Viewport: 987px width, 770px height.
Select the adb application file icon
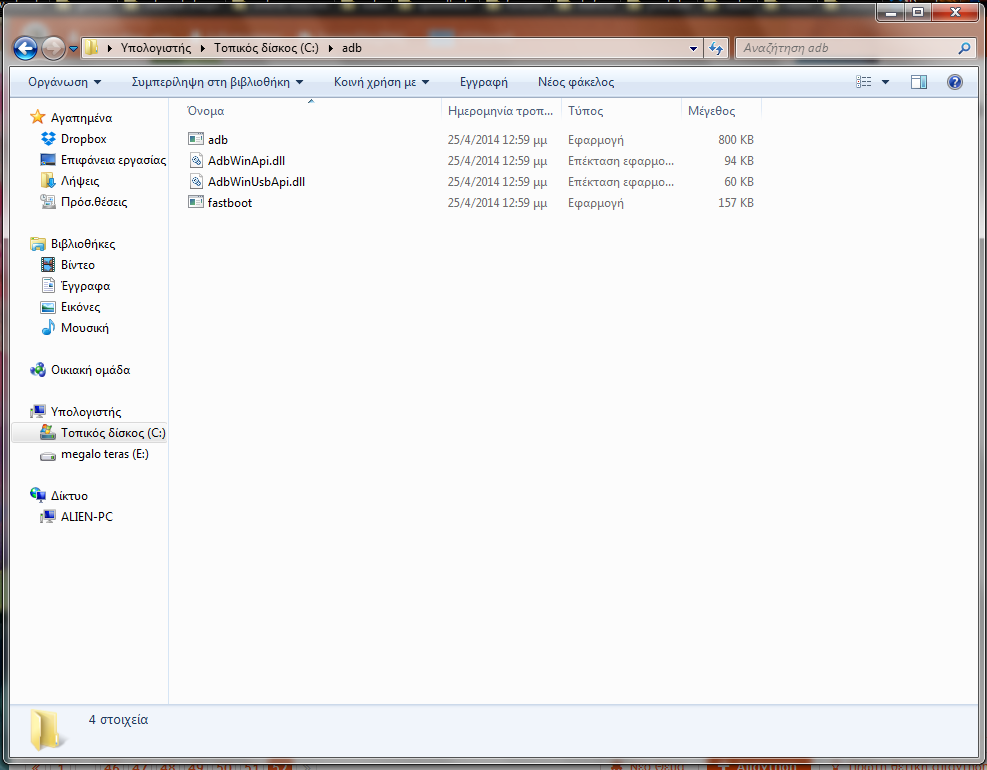tap(196, 139)
